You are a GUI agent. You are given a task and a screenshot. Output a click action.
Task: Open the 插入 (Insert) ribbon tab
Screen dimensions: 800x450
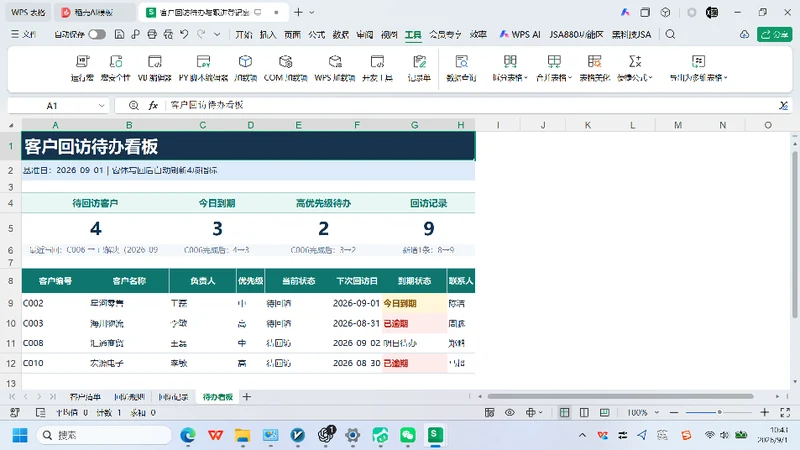pos(268,34)
